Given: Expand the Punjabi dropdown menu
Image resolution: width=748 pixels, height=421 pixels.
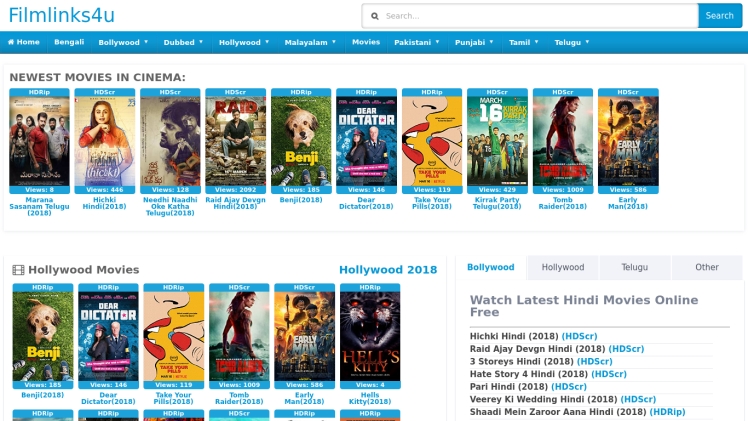Looking at the screenshot, I should pyautogui.click(x=474, y=42).
